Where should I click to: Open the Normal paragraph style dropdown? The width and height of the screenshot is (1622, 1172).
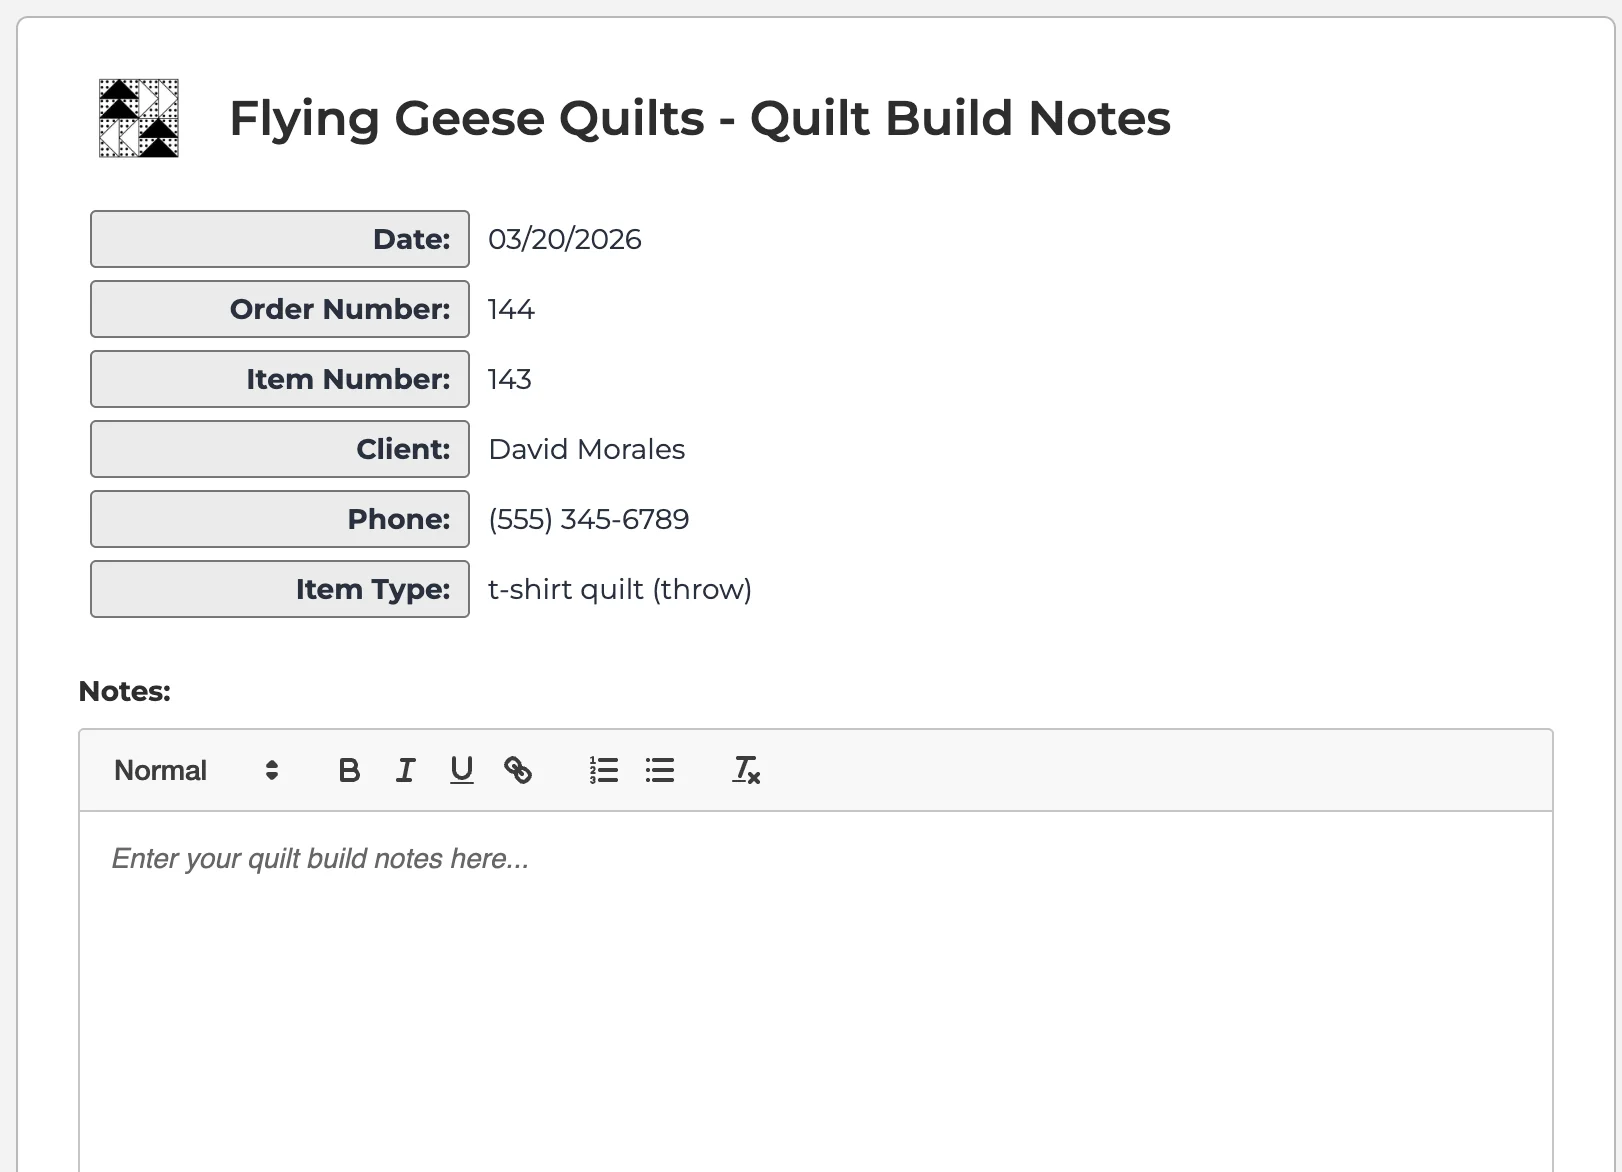[160, 770]
